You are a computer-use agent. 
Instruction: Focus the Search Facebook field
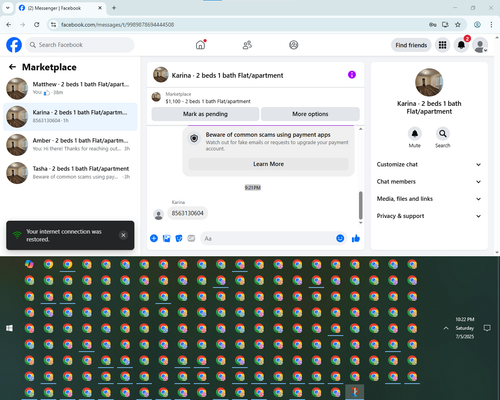pyautogui.click(x=80, y=45)
